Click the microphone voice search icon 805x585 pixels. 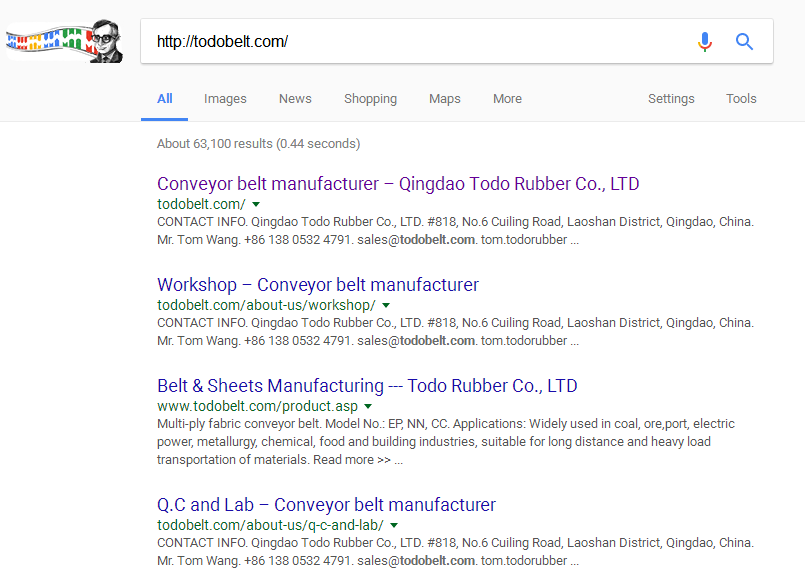tap(705, 42)
